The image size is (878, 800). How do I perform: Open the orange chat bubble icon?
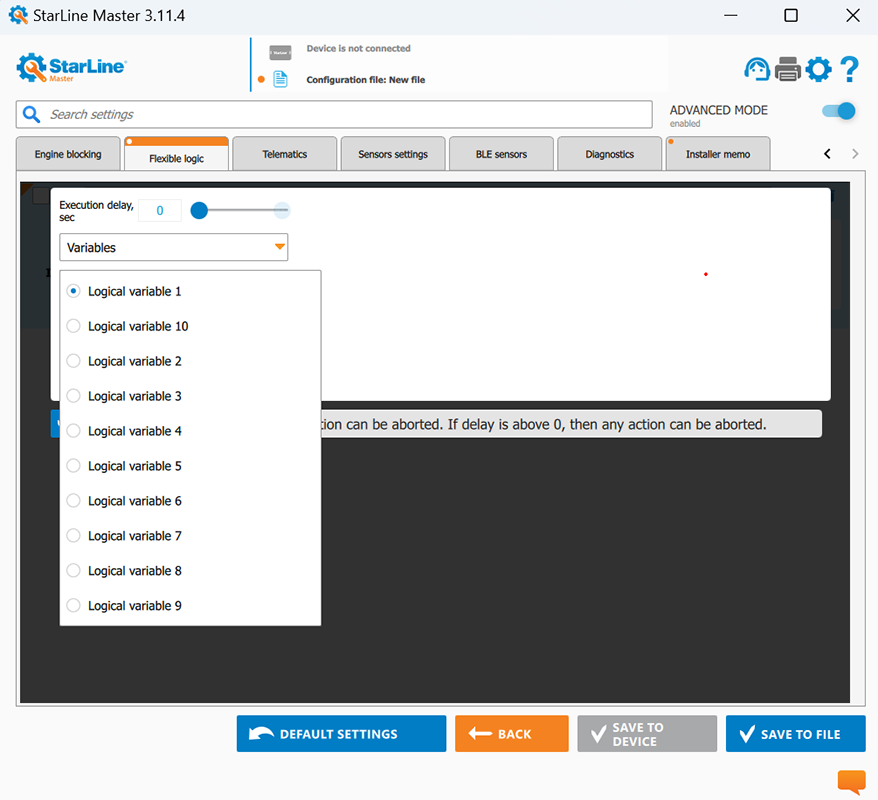pyautogui.click(x=852, y=782)
